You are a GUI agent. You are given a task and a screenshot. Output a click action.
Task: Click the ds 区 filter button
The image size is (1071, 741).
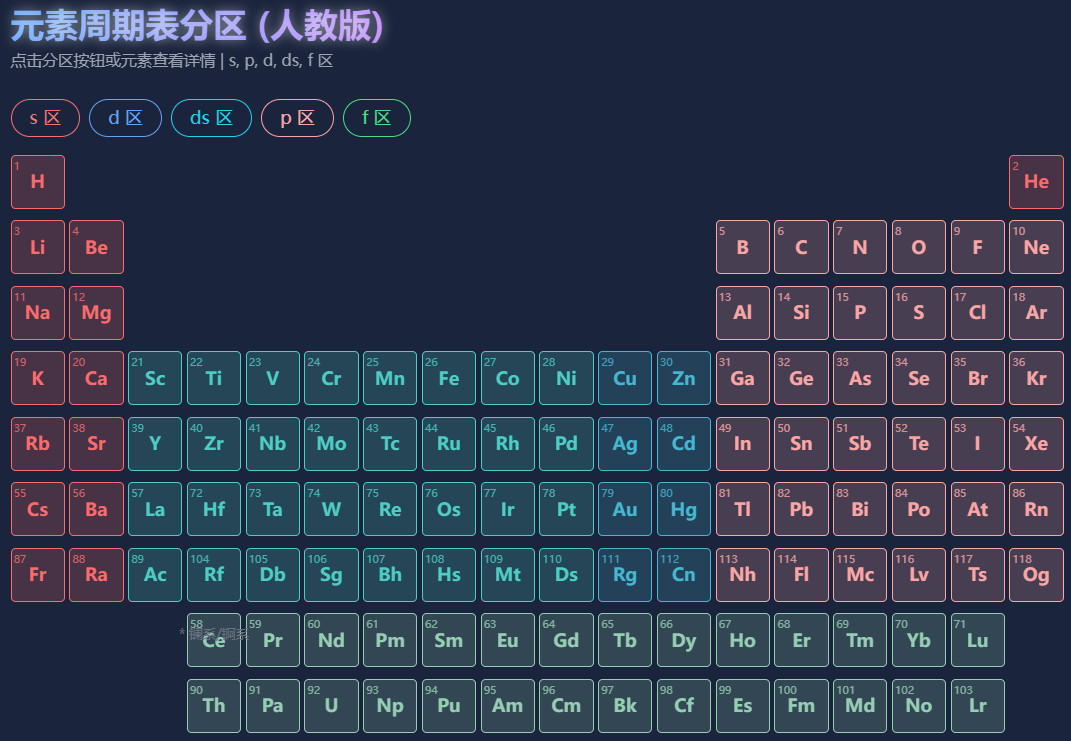click(x=211, y=117)
